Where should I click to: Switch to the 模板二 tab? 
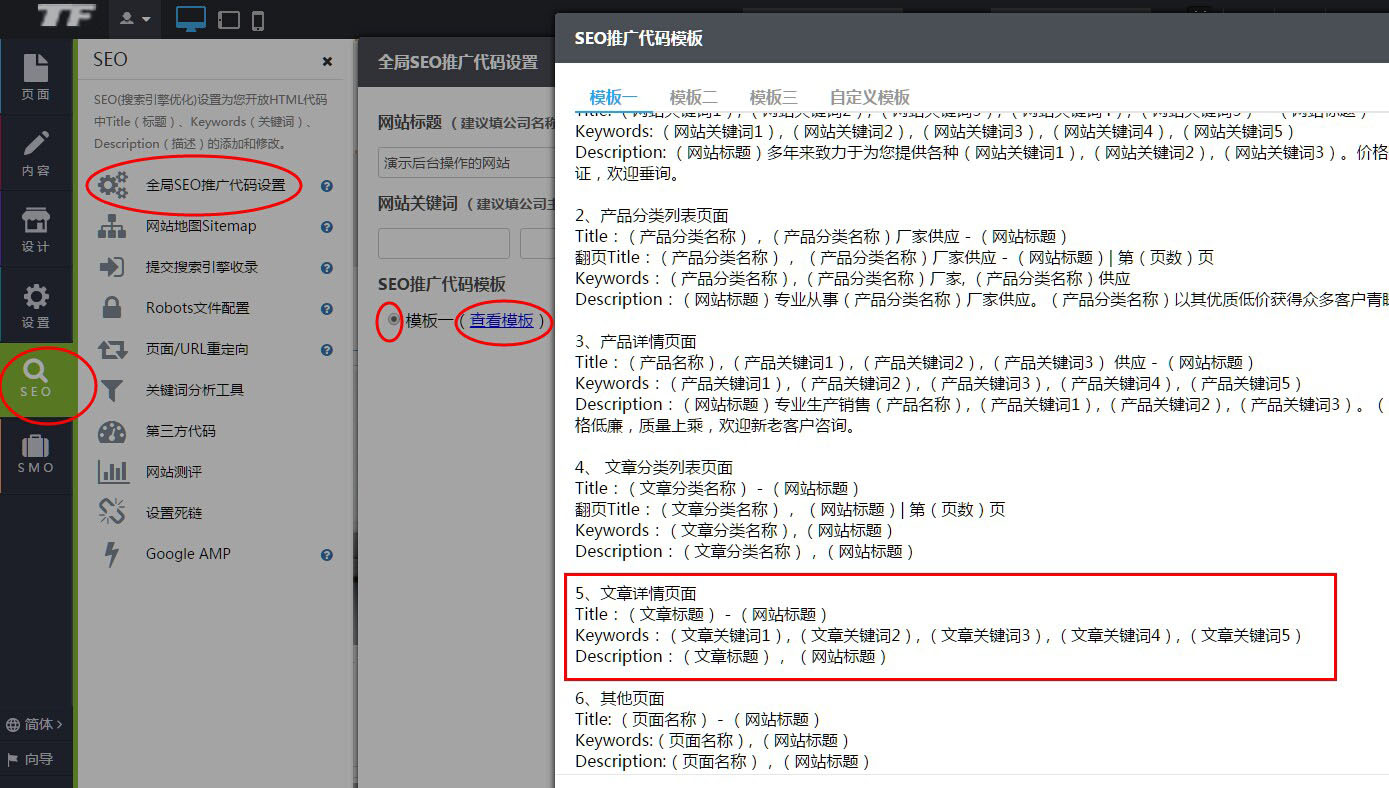[x=693, y=97]
